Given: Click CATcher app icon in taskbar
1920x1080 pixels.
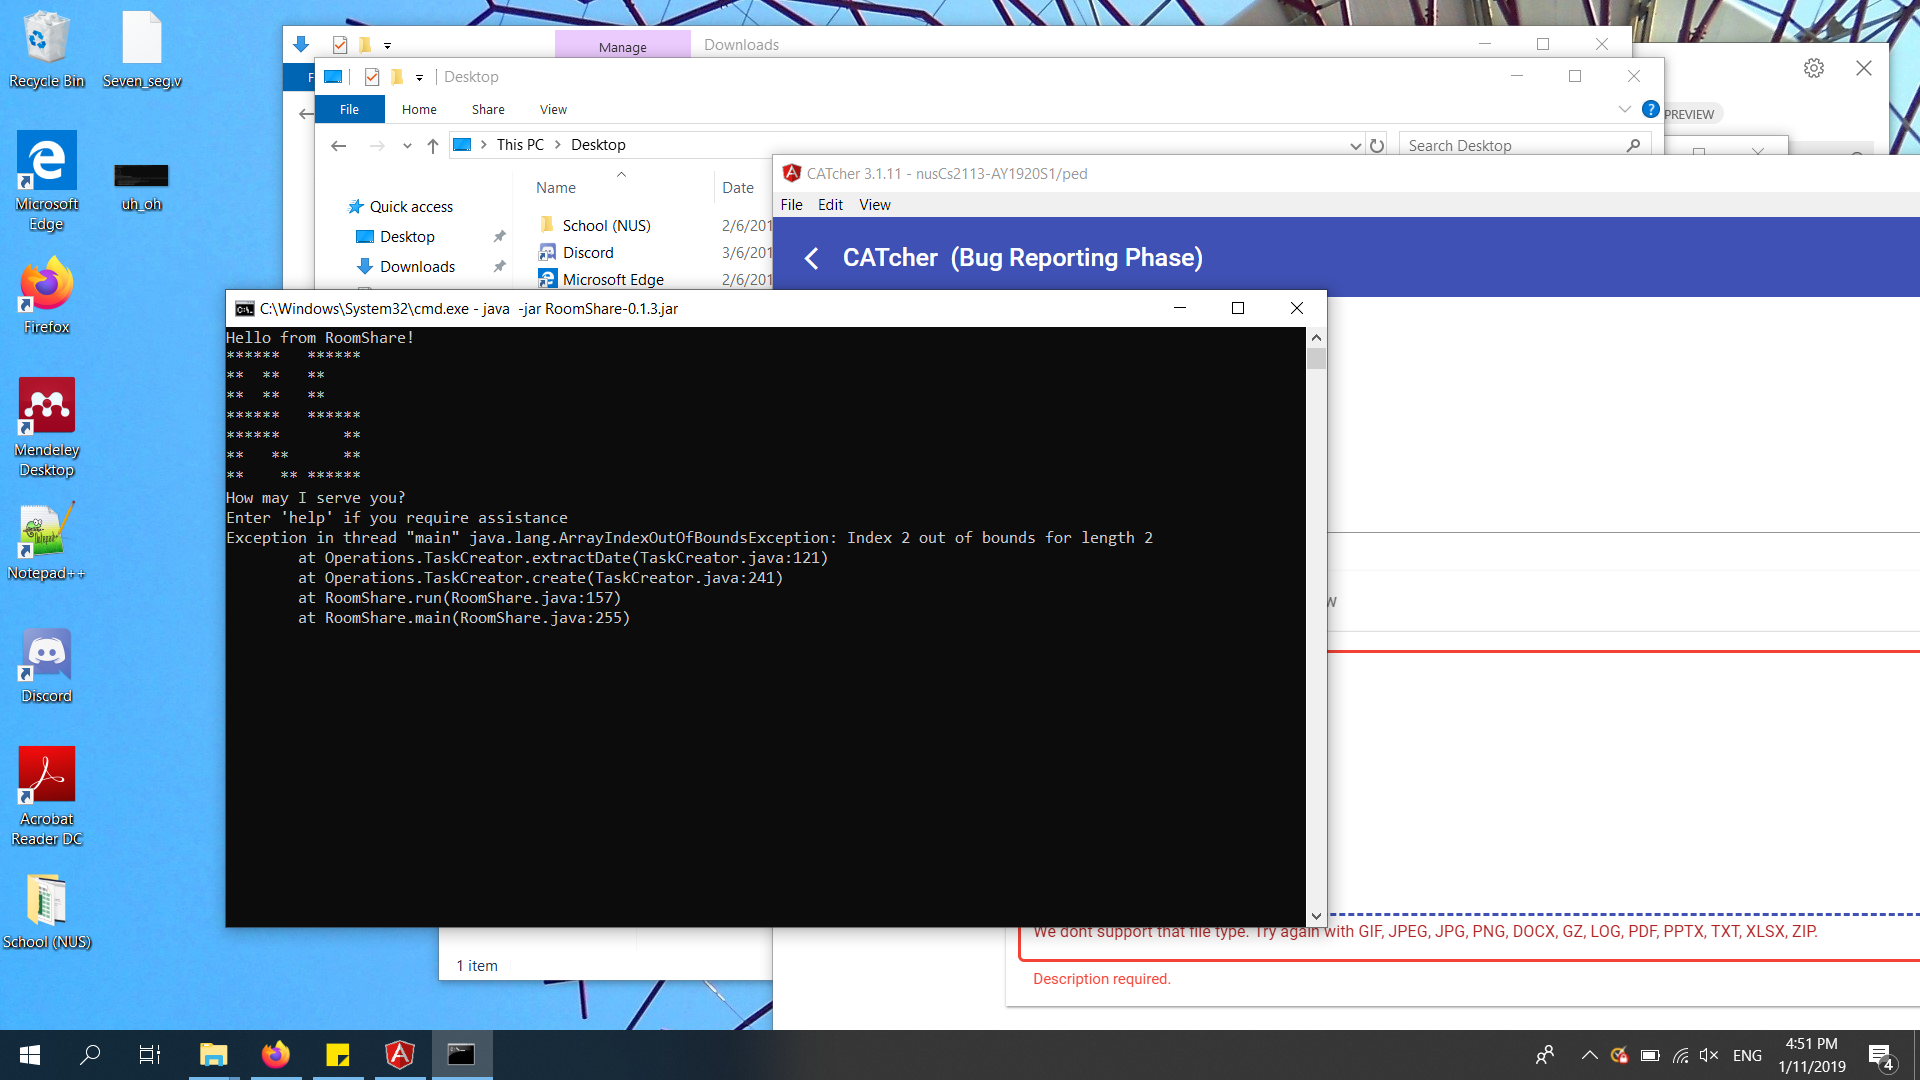Looking at the screenshot, I should coord(400,1055).
